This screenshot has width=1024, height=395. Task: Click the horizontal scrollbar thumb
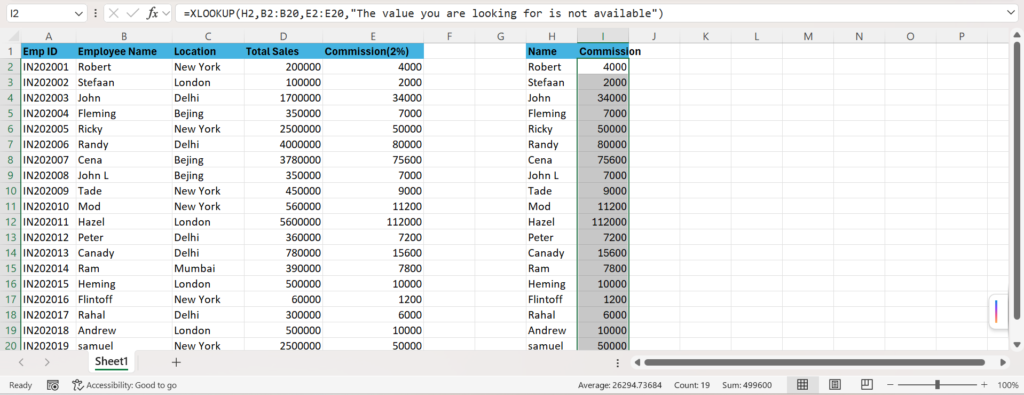[x=814, y=362]
